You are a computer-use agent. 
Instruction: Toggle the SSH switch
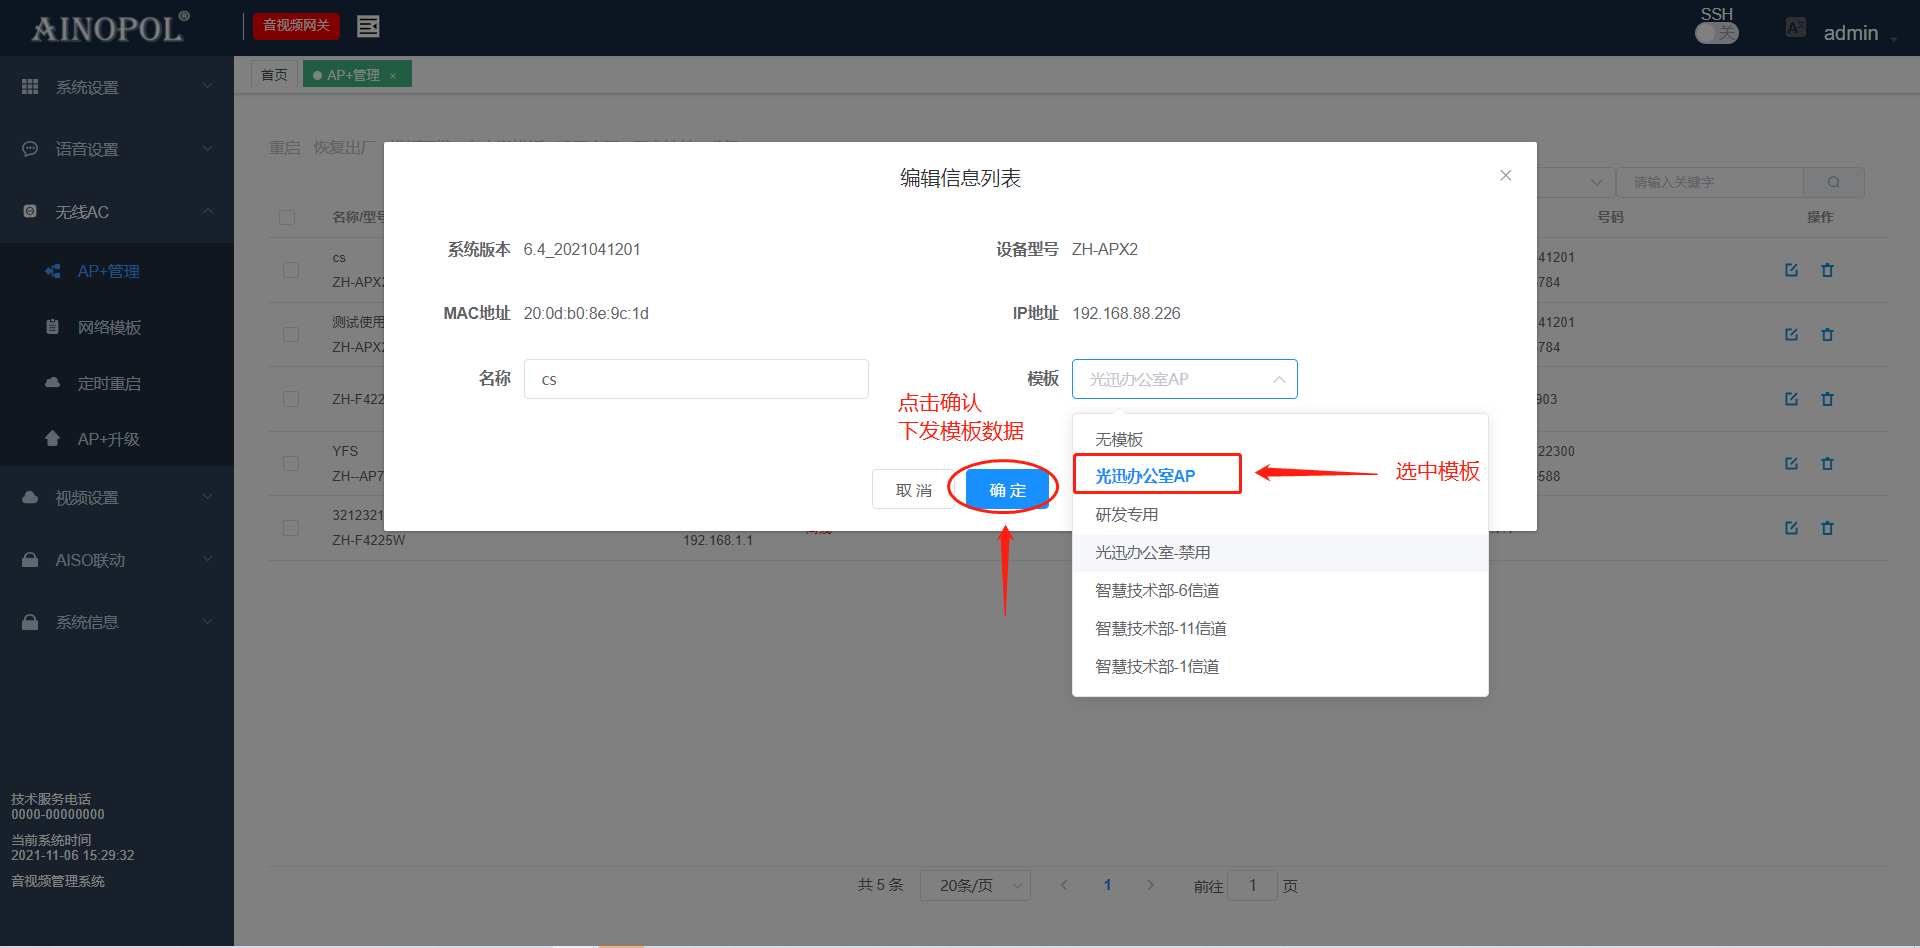point(1716,33)
